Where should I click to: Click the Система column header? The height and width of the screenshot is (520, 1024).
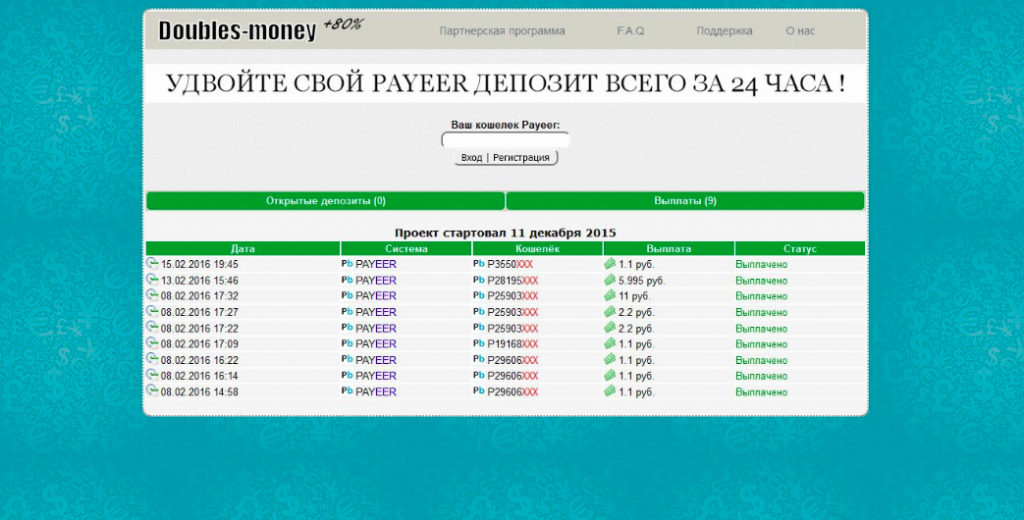[x=406, y=248]
